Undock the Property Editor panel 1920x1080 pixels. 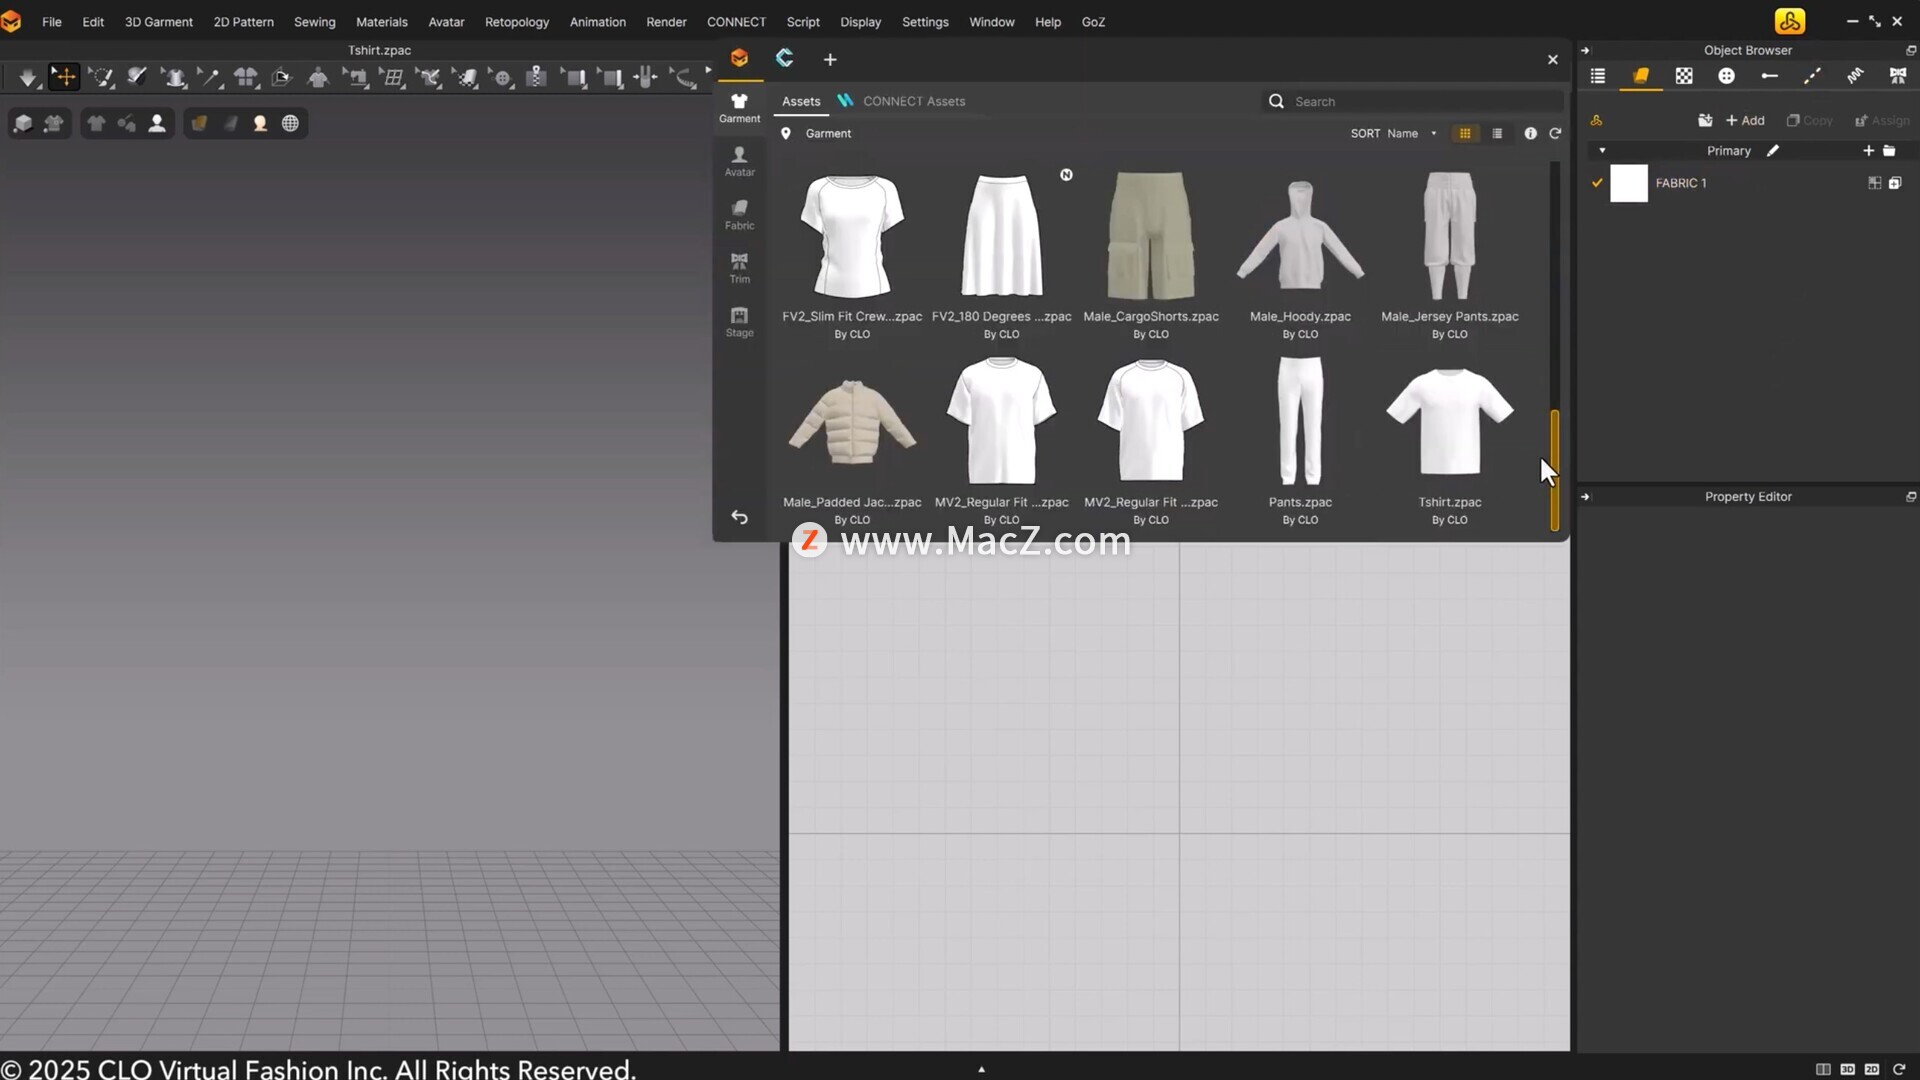(x=1911, y=496)
